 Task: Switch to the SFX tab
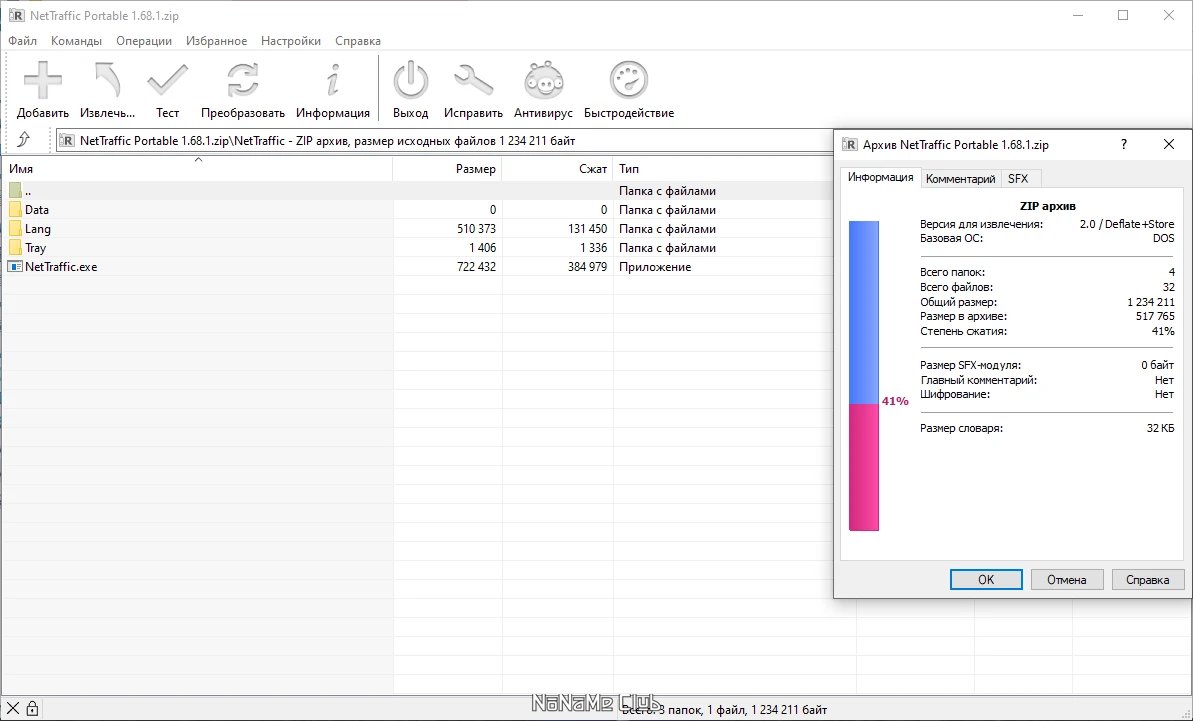click(x=1017, y=179)
